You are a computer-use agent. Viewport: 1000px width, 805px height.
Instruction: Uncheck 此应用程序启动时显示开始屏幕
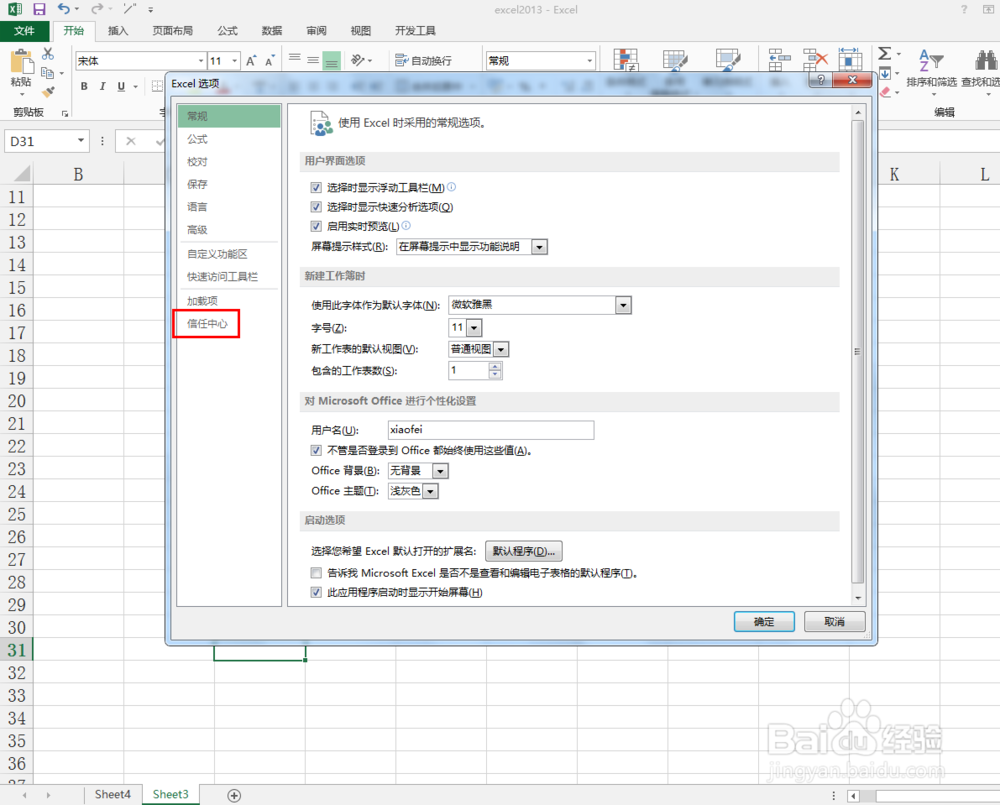tap(317, 591)
